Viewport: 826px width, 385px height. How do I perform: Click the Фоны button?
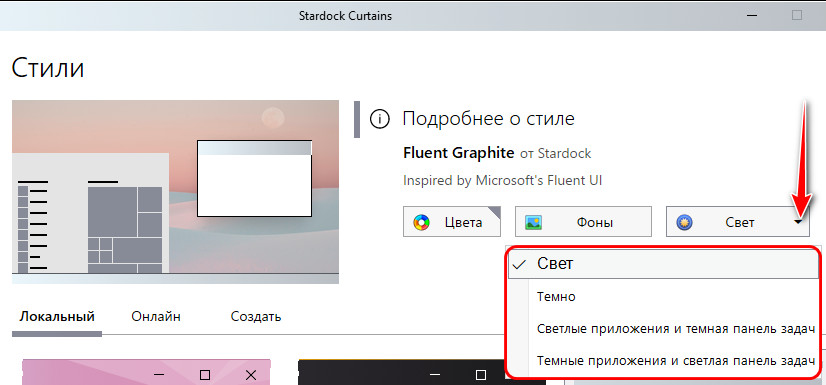(x=583, y=222)
